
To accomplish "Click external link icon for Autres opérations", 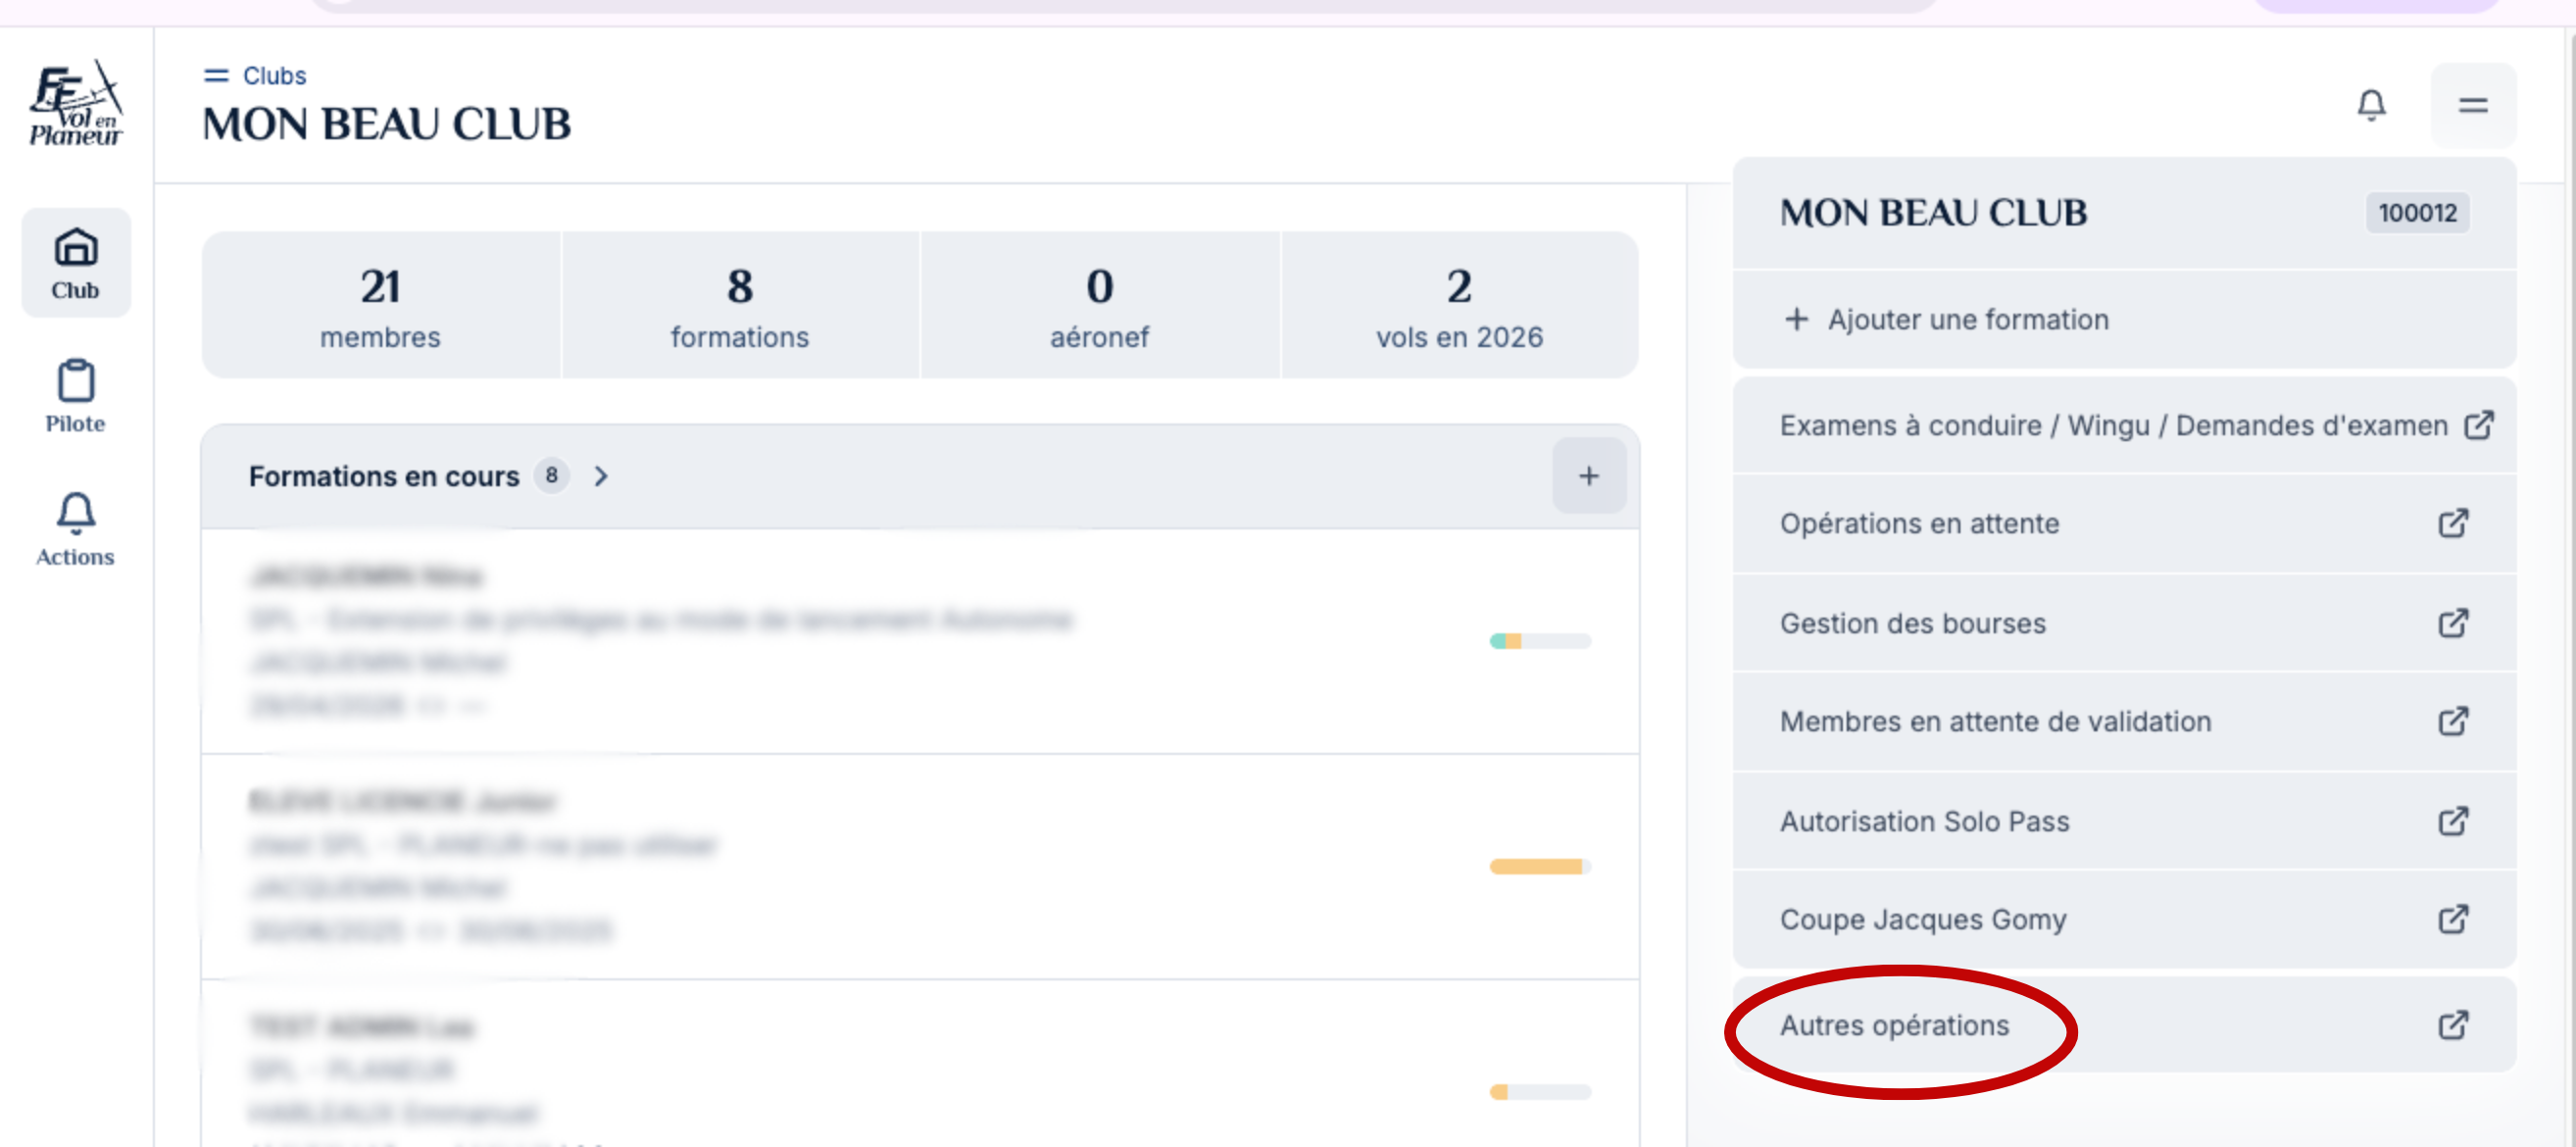I will [2453, 1025].
